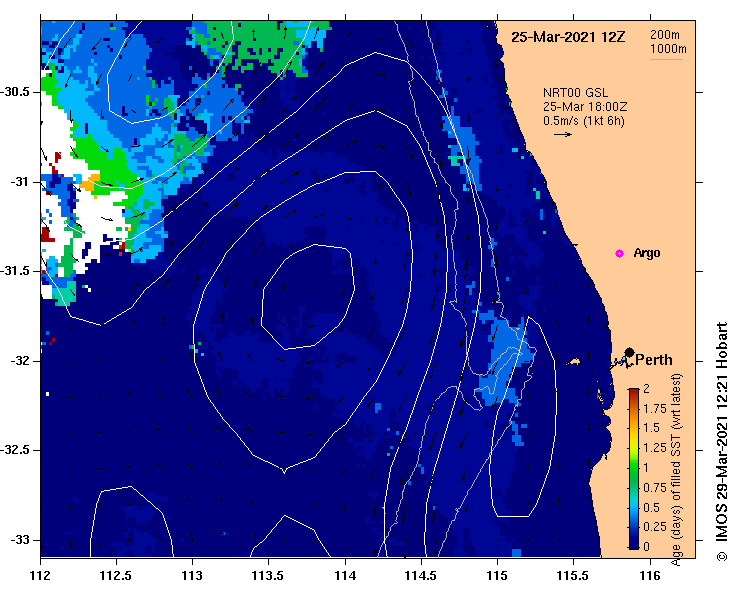Click the '0.5m/s (1kt 6h)' scale text

pyautogui.click(x=583, y=121)
